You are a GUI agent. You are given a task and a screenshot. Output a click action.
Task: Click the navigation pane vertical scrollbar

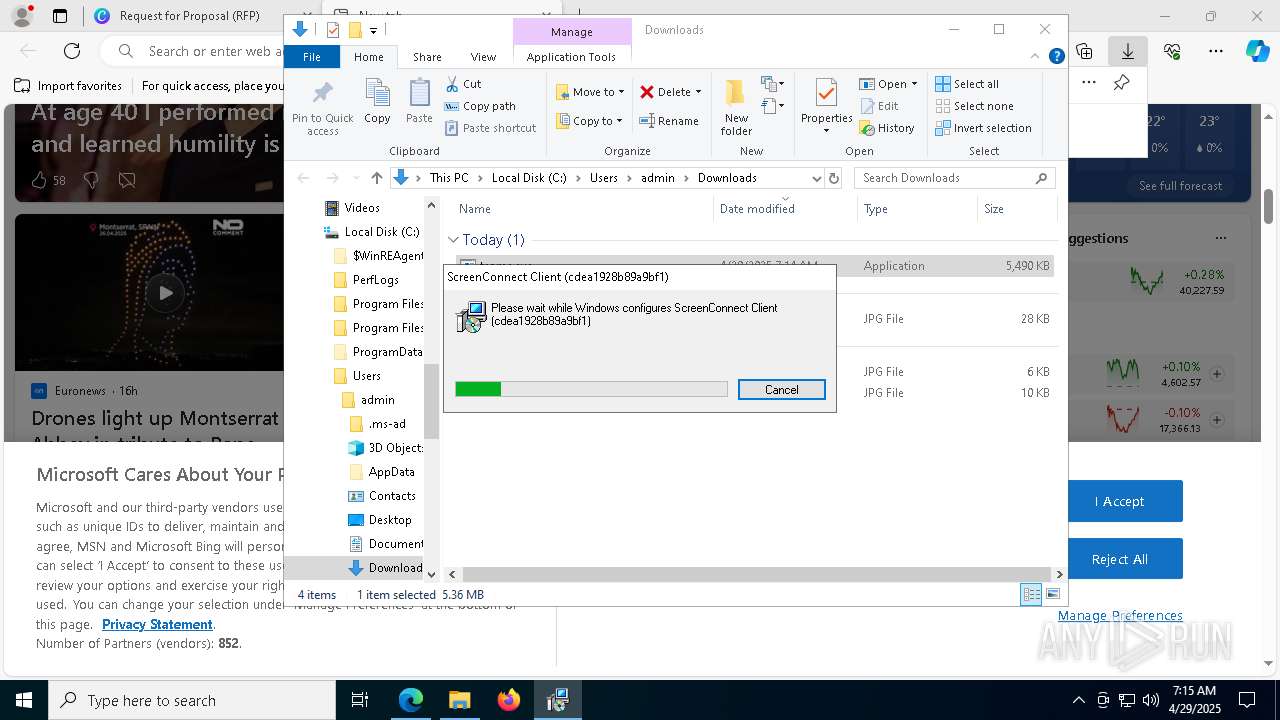pyautogui.click(x=431, y=401)
